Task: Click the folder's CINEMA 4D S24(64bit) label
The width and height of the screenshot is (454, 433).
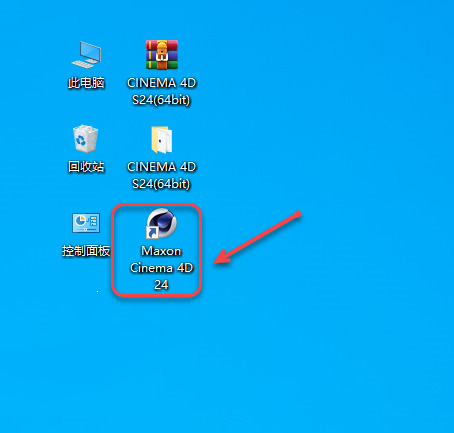Action: tap(162, 175)
